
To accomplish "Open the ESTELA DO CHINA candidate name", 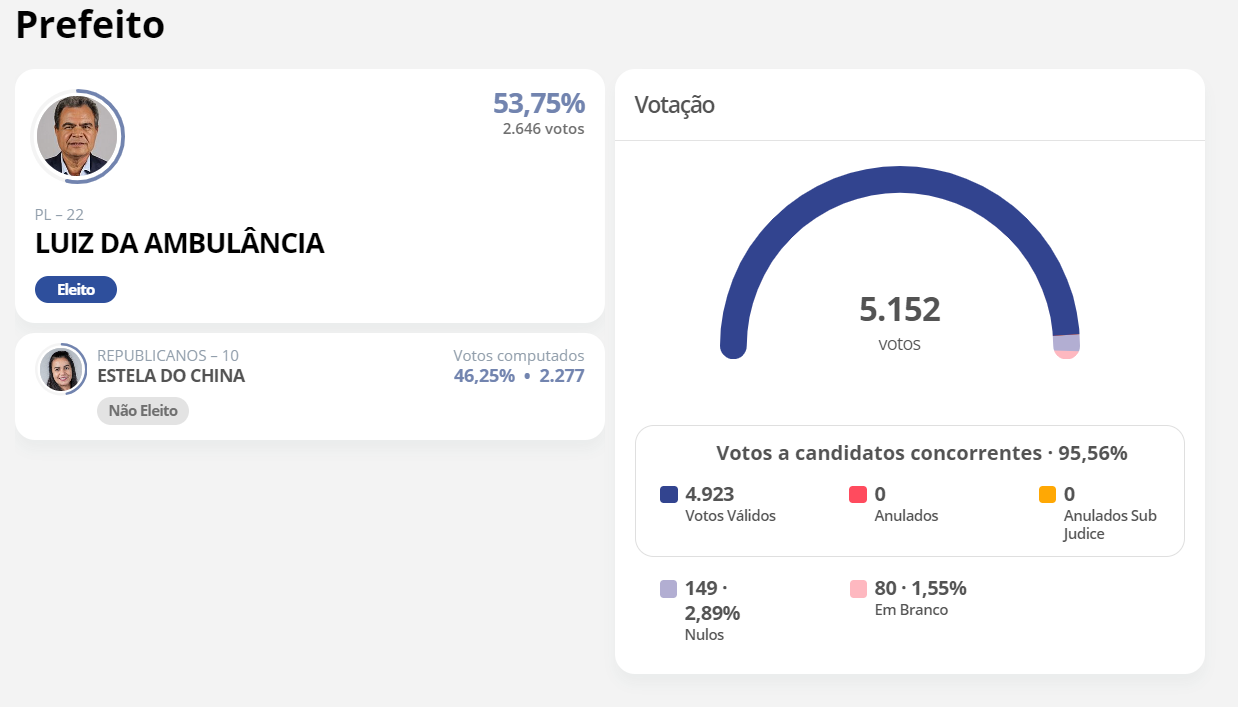I will (171, 376).
